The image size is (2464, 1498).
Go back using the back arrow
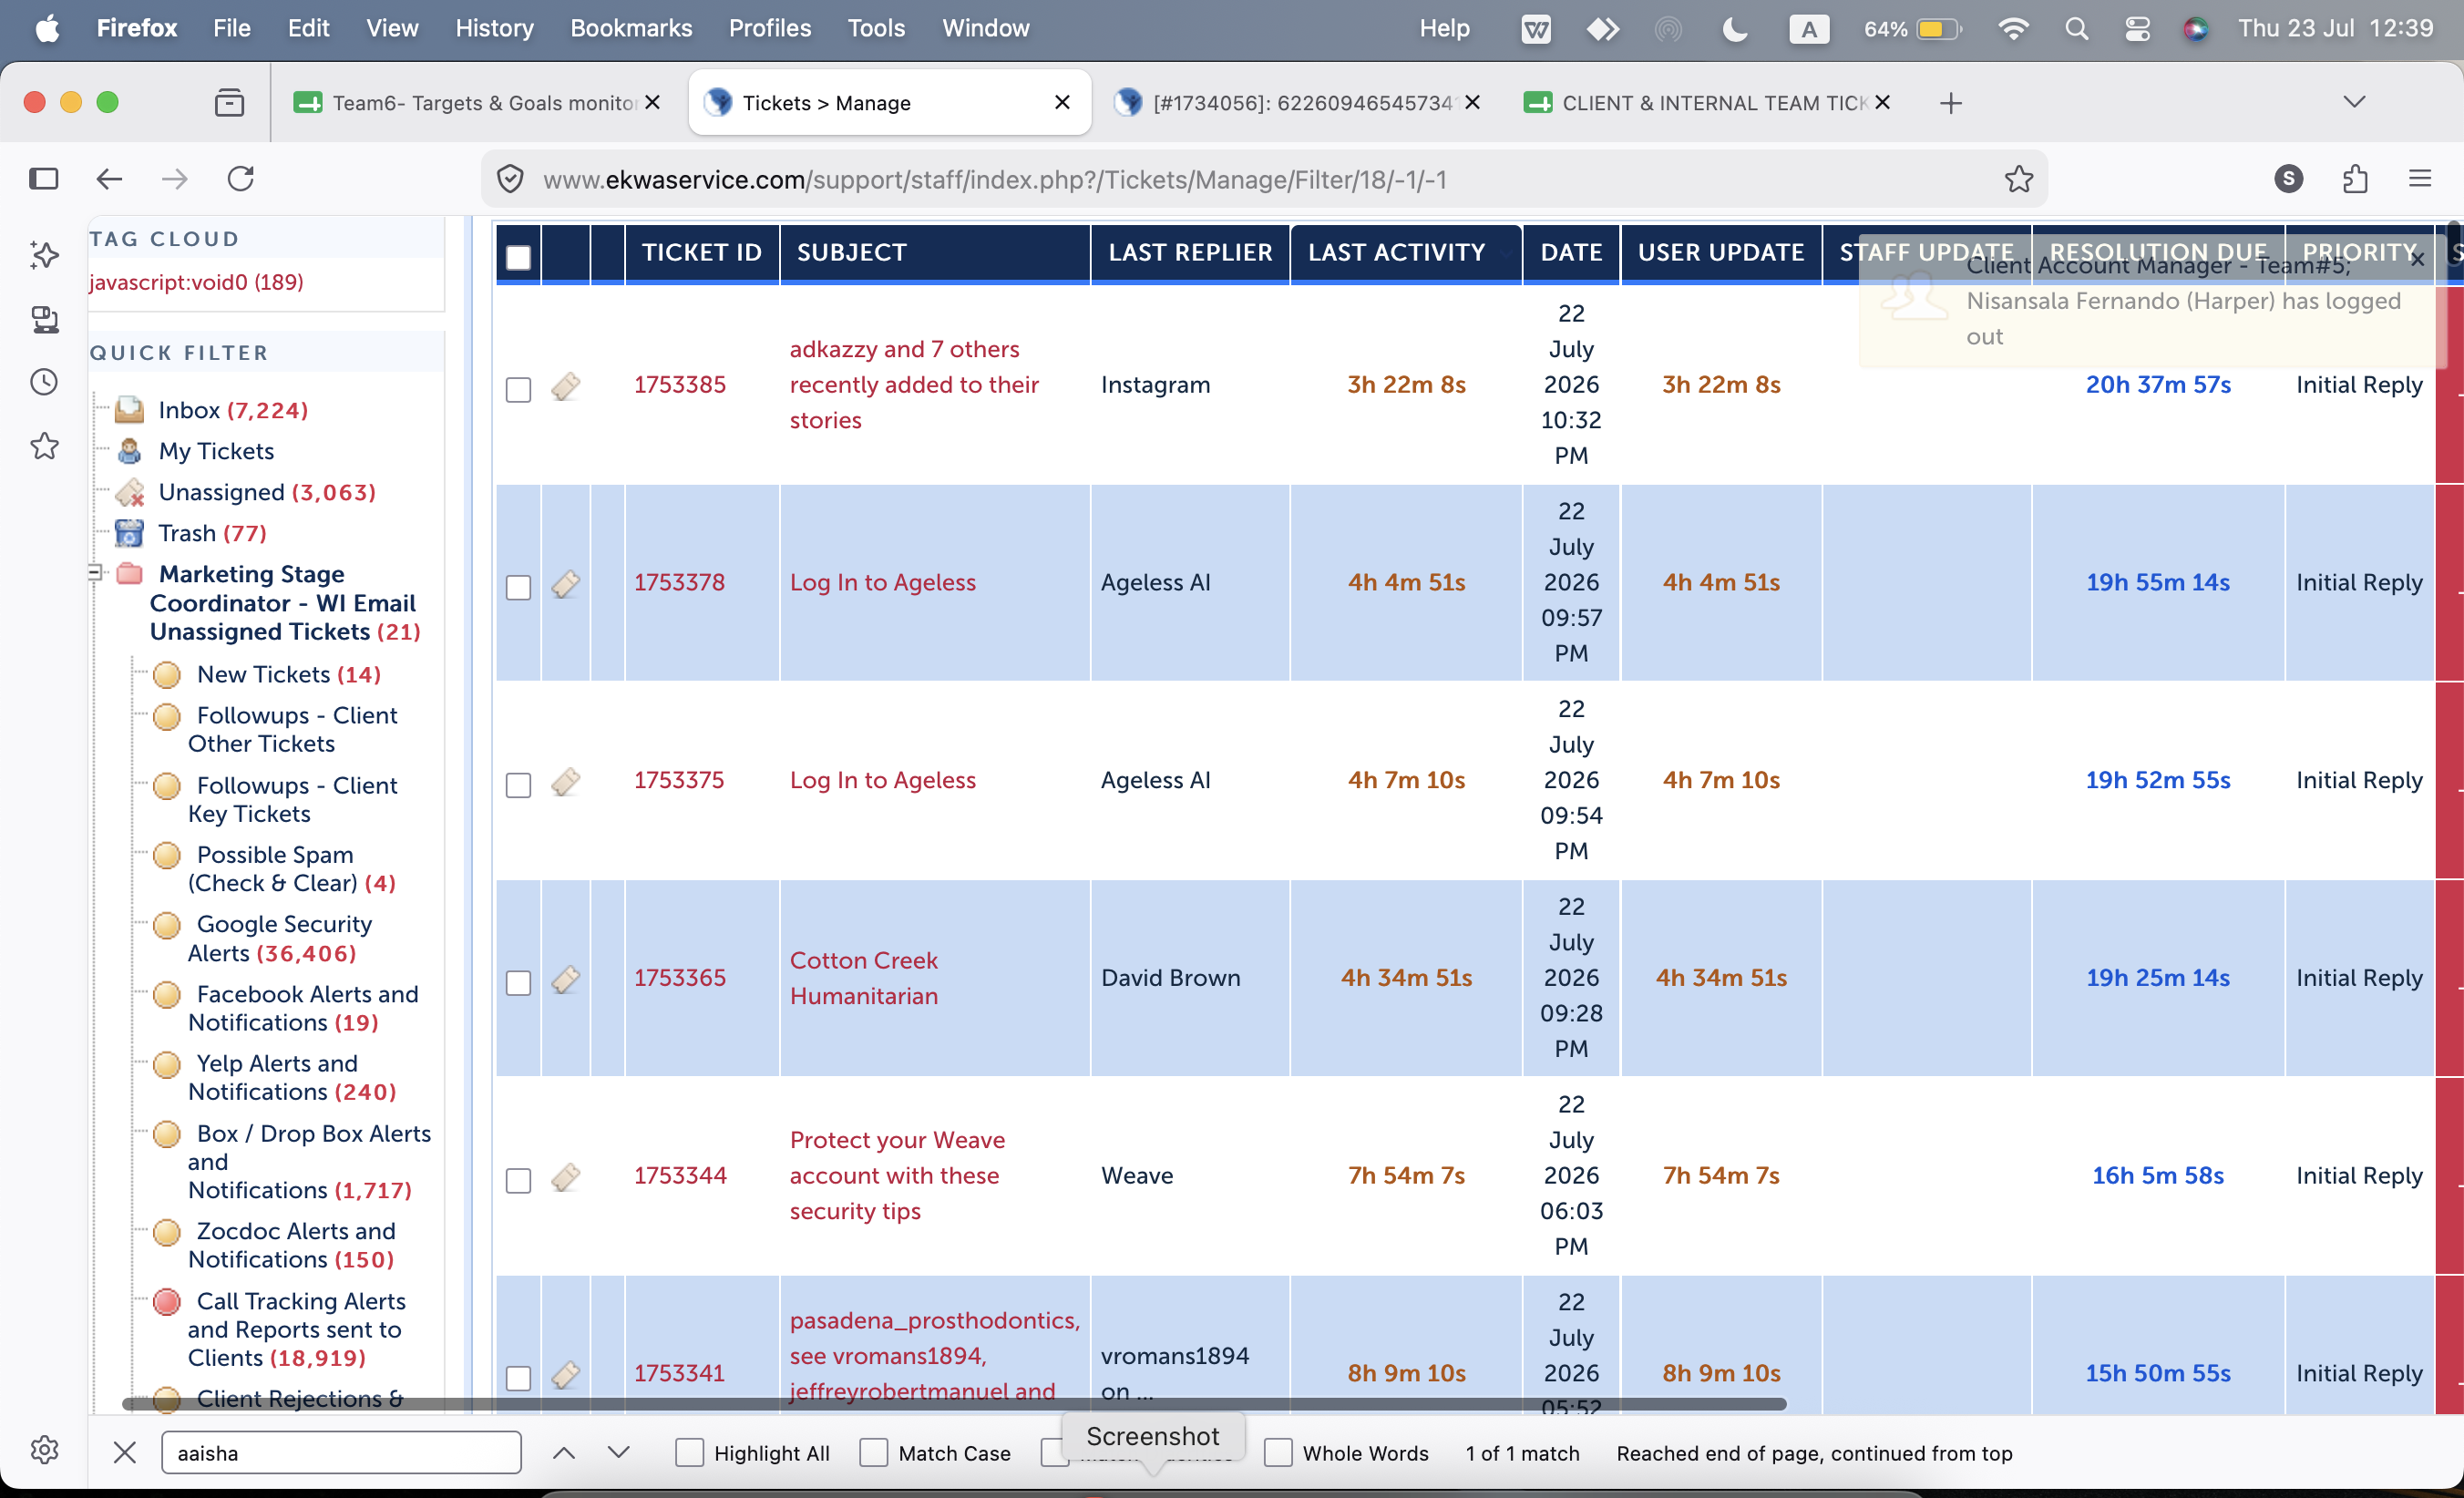[109, 179]
